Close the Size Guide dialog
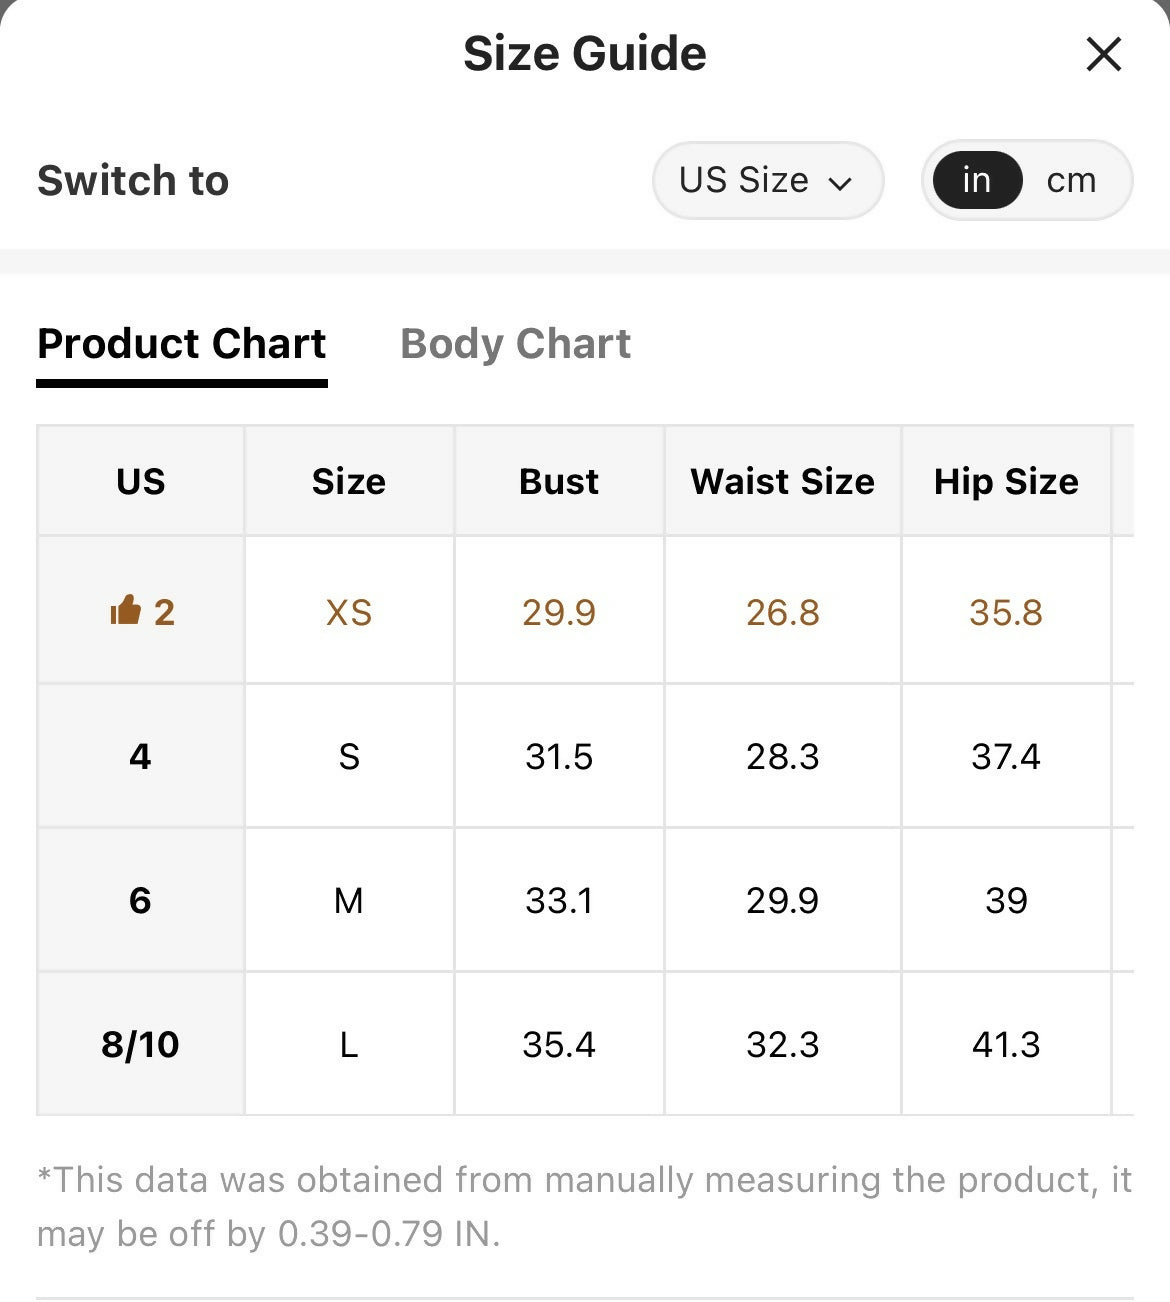This screenshot has height=1302, width=1170. (x=1103, y=54)
